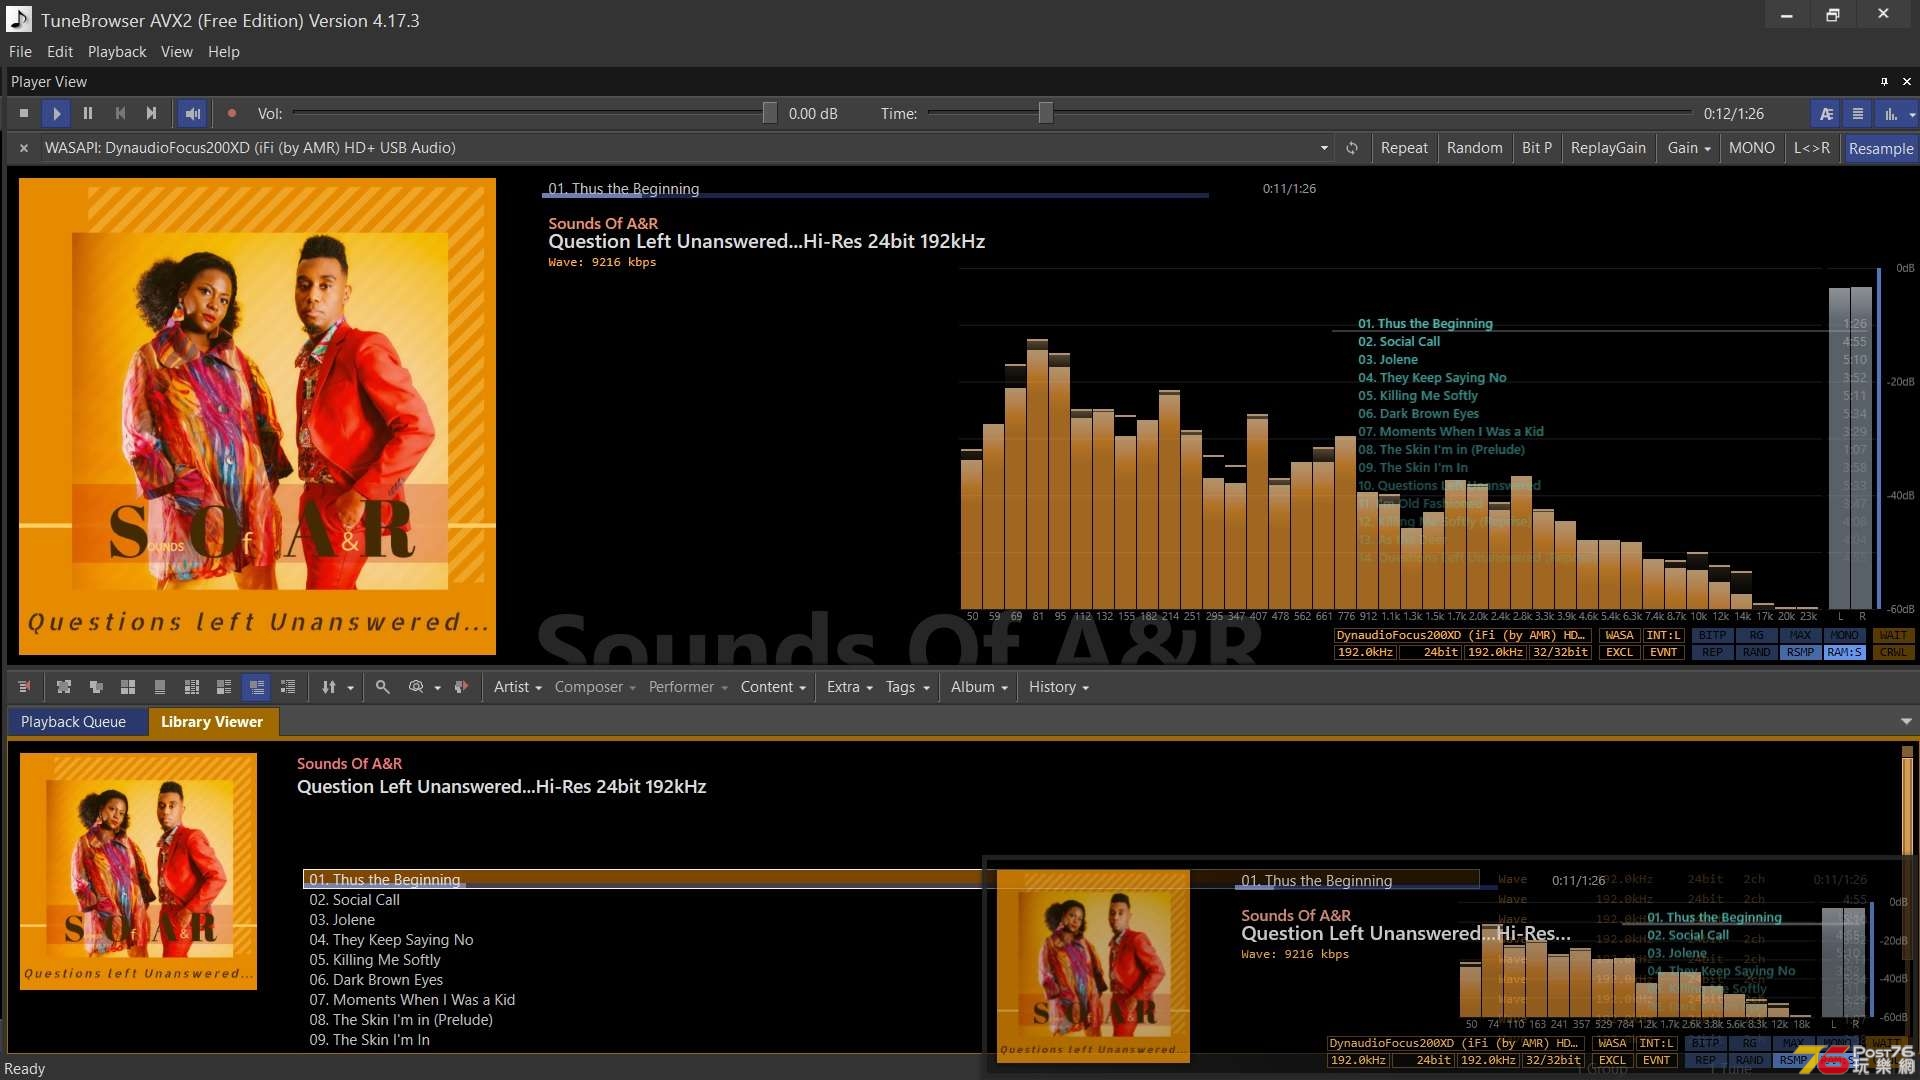Go to the previous track
Viewport: 1920px width, 1080px height.
[120, 114]
